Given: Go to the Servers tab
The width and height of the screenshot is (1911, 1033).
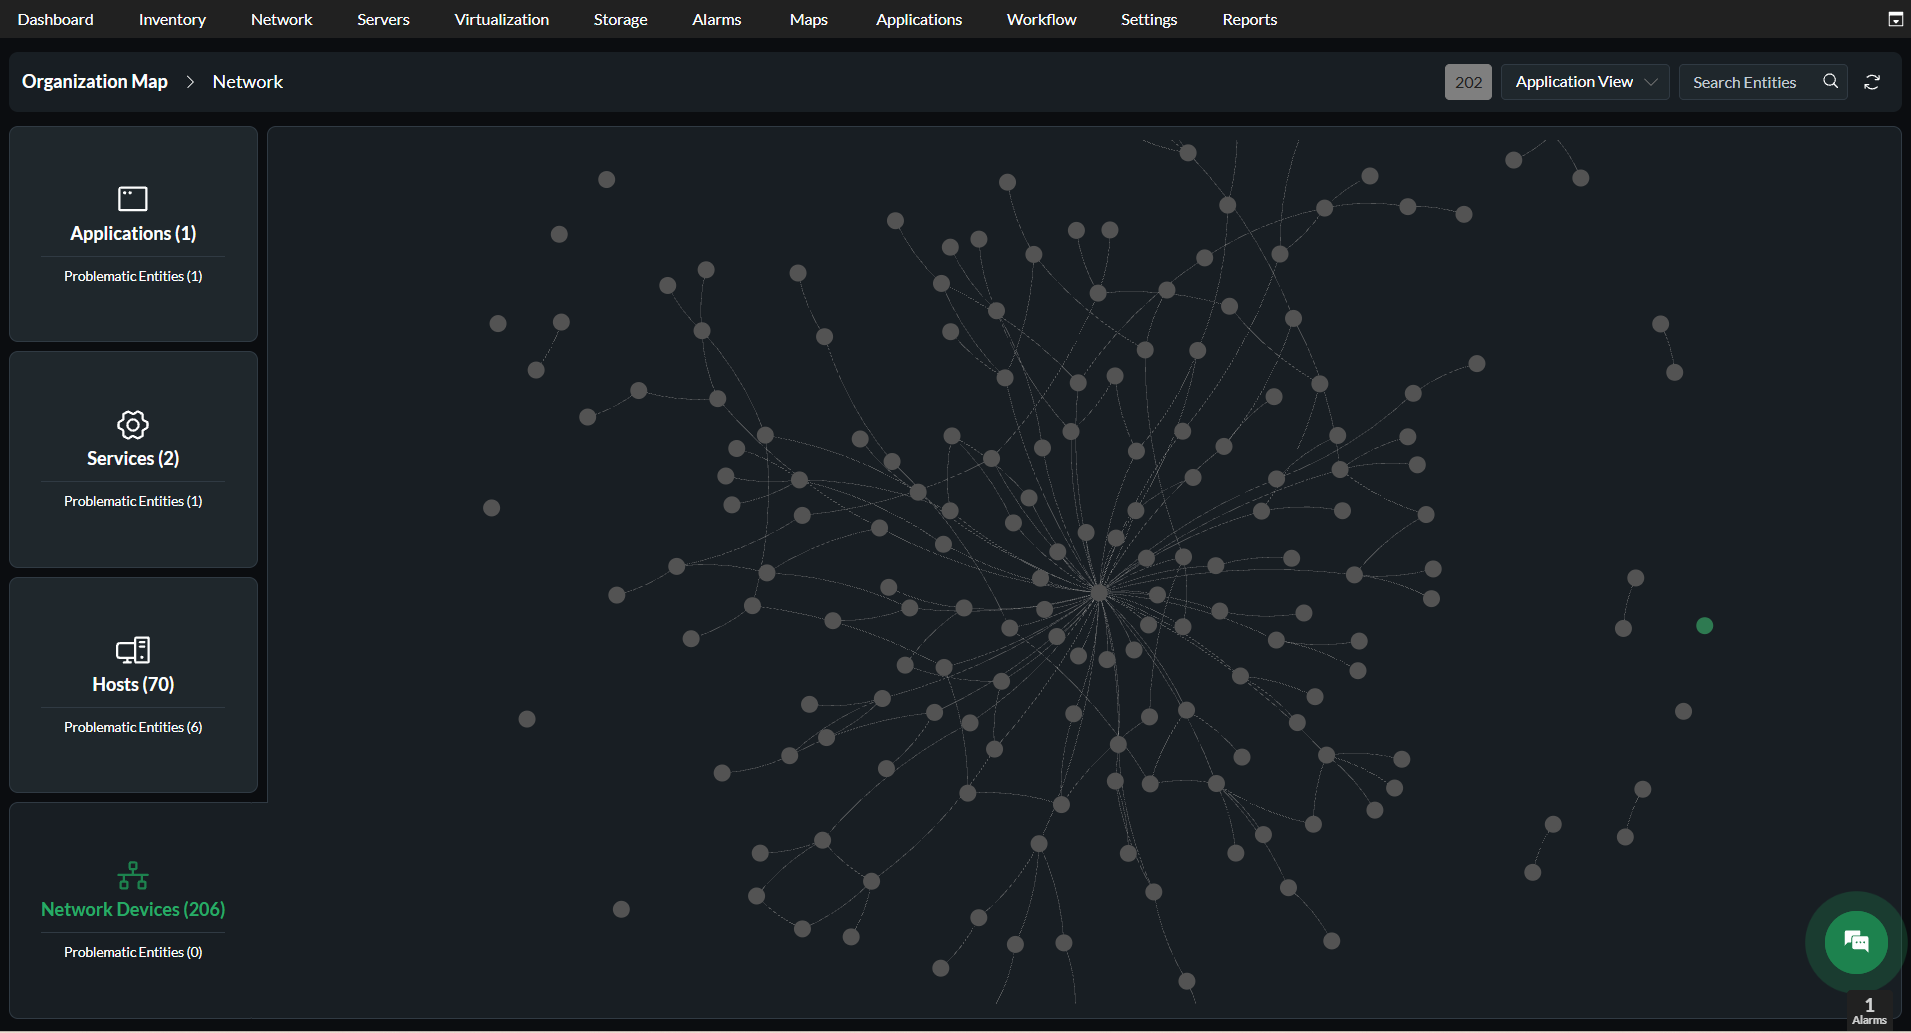Looking at the screenshot, I should coord(383,19).
